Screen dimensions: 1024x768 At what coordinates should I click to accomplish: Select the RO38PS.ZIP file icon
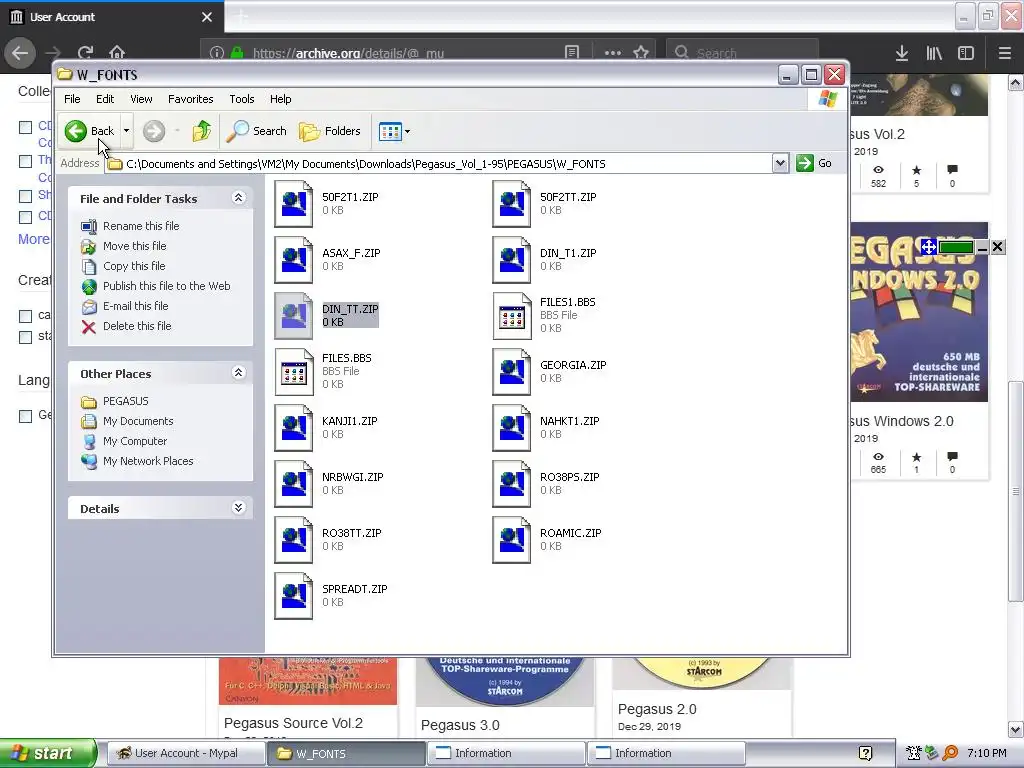click(x=511, y=485)
